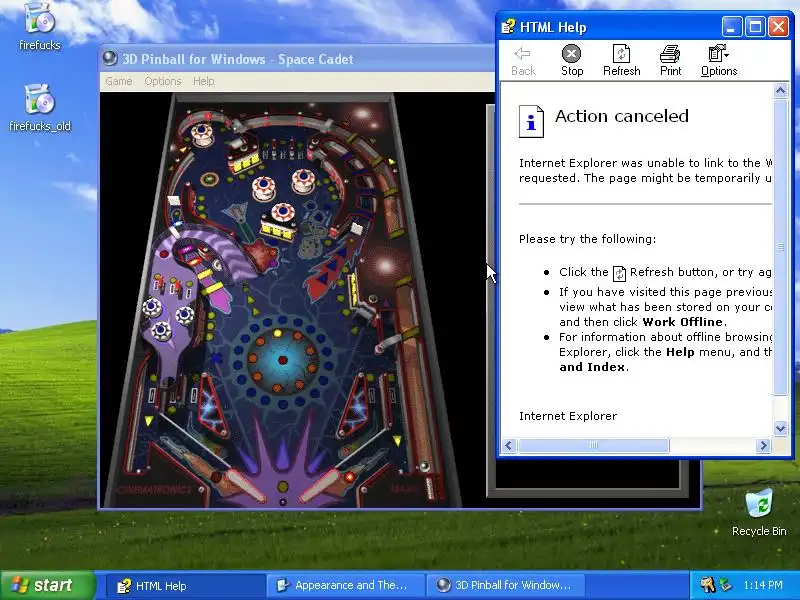Screen dimensions: 800x600
Task: Click the keys icon in system tray
Action: pos(707,585)
